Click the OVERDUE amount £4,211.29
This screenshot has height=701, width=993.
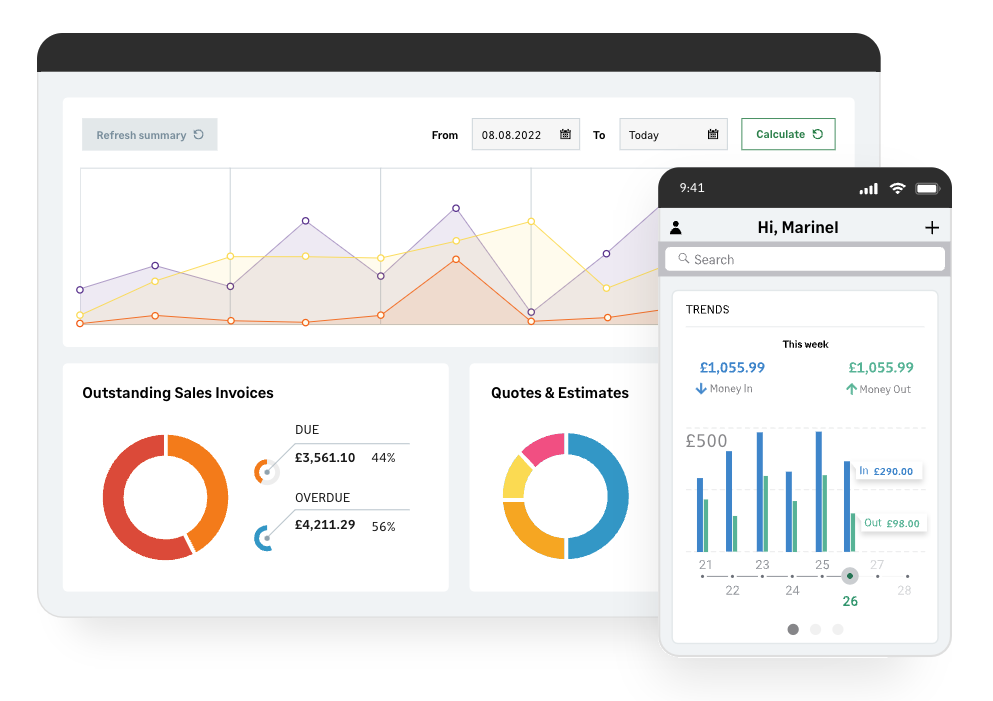point(325,525)
